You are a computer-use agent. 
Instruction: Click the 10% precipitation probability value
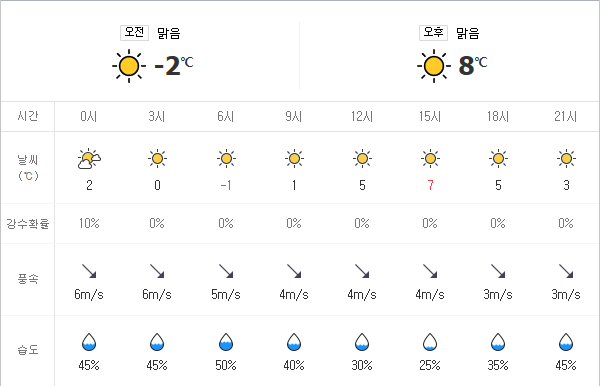pyautogui.click(x=89, y=223)
